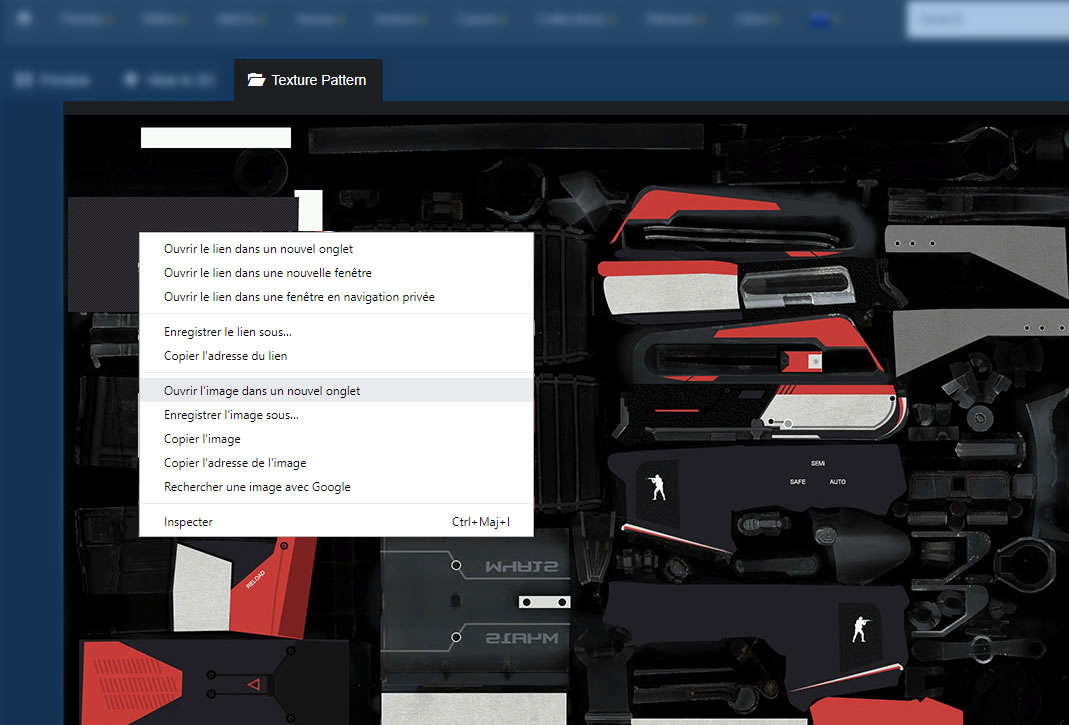
Task: Select 'Copier l'adresse du lien'
Action: [336, 356]
